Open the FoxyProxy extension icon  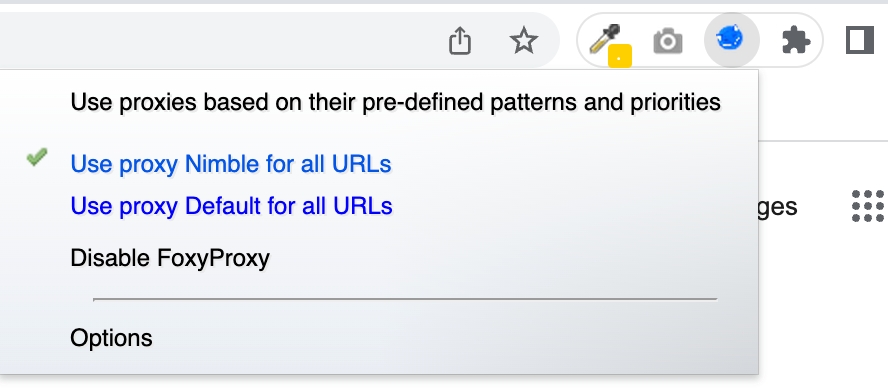click(731, 40)
